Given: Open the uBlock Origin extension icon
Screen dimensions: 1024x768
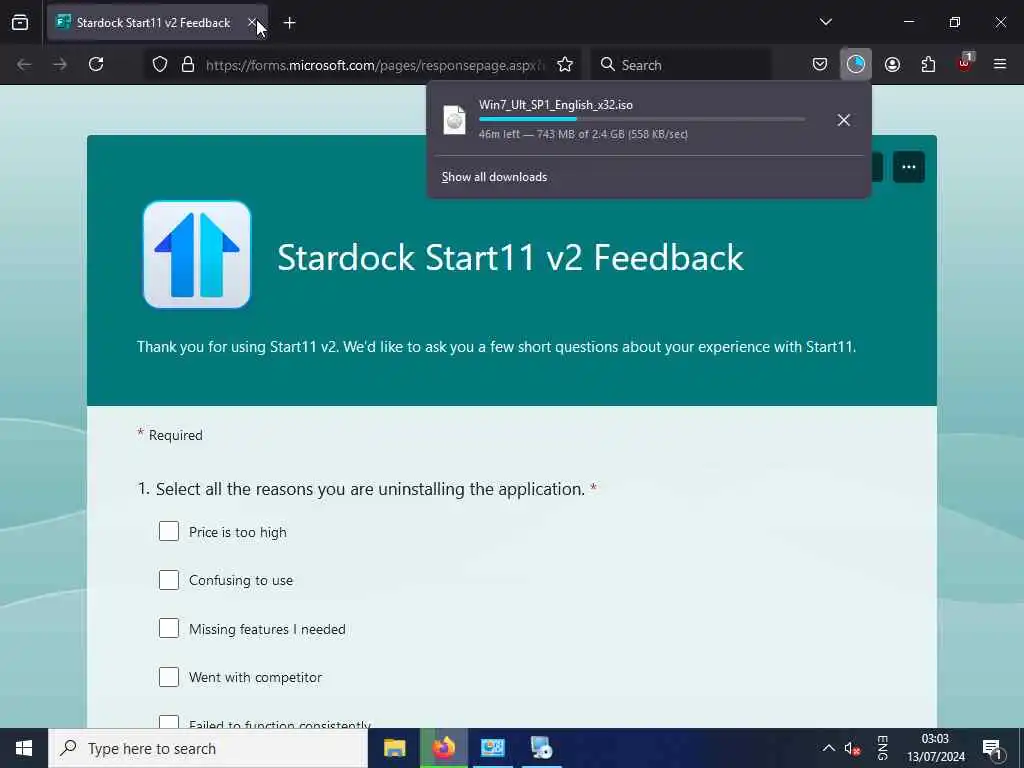Looking at the screenshot, I should 965,63.
